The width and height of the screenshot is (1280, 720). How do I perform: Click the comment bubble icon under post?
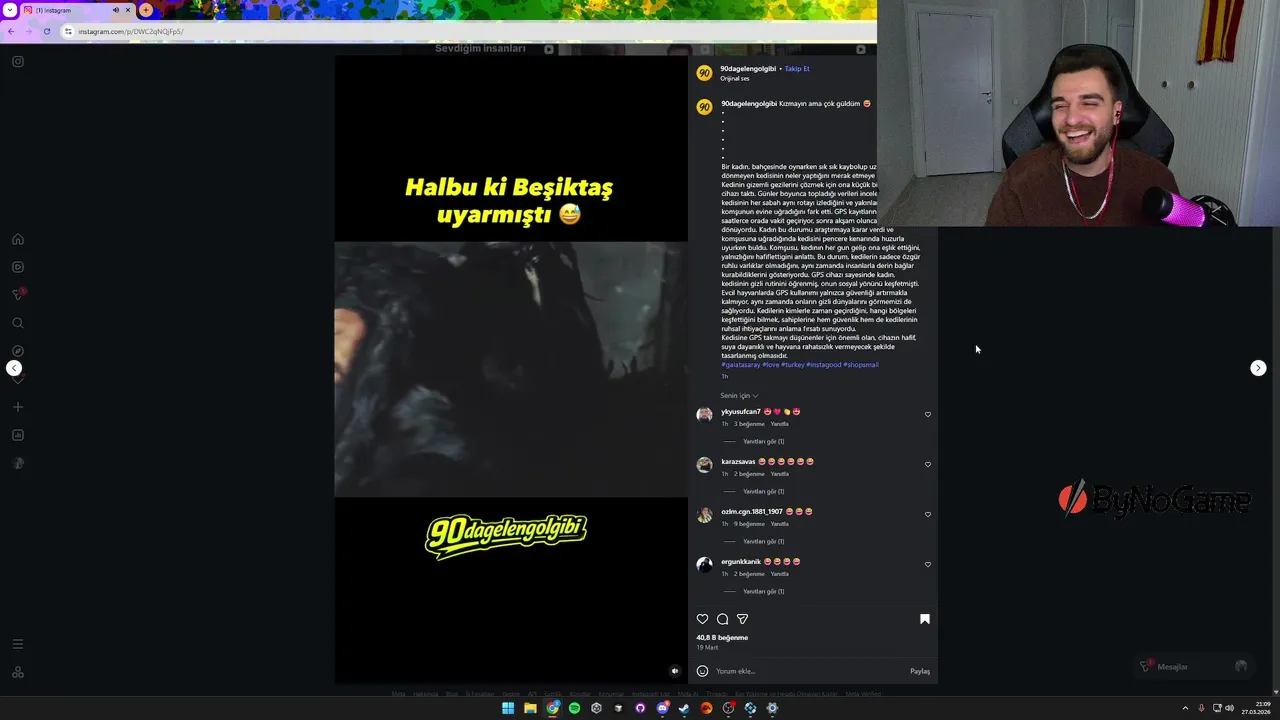(x=722, y=619)
